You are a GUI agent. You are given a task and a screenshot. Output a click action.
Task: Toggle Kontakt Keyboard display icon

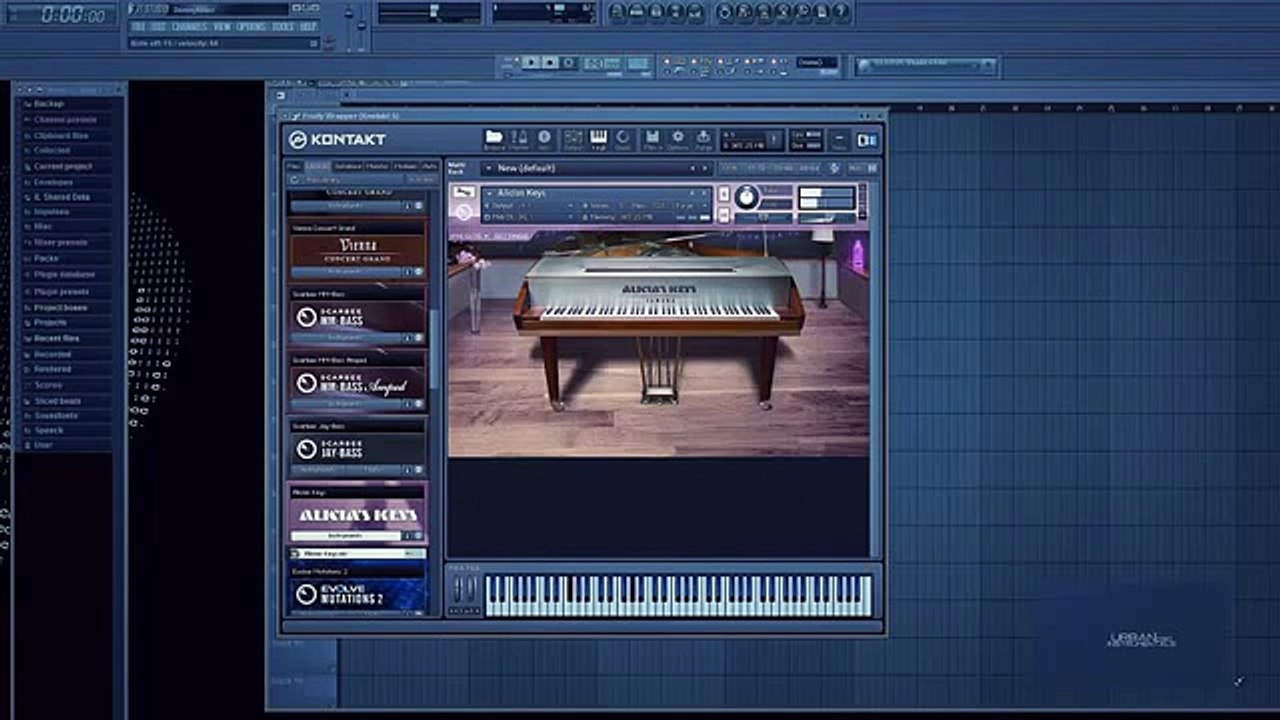[599, 138]
